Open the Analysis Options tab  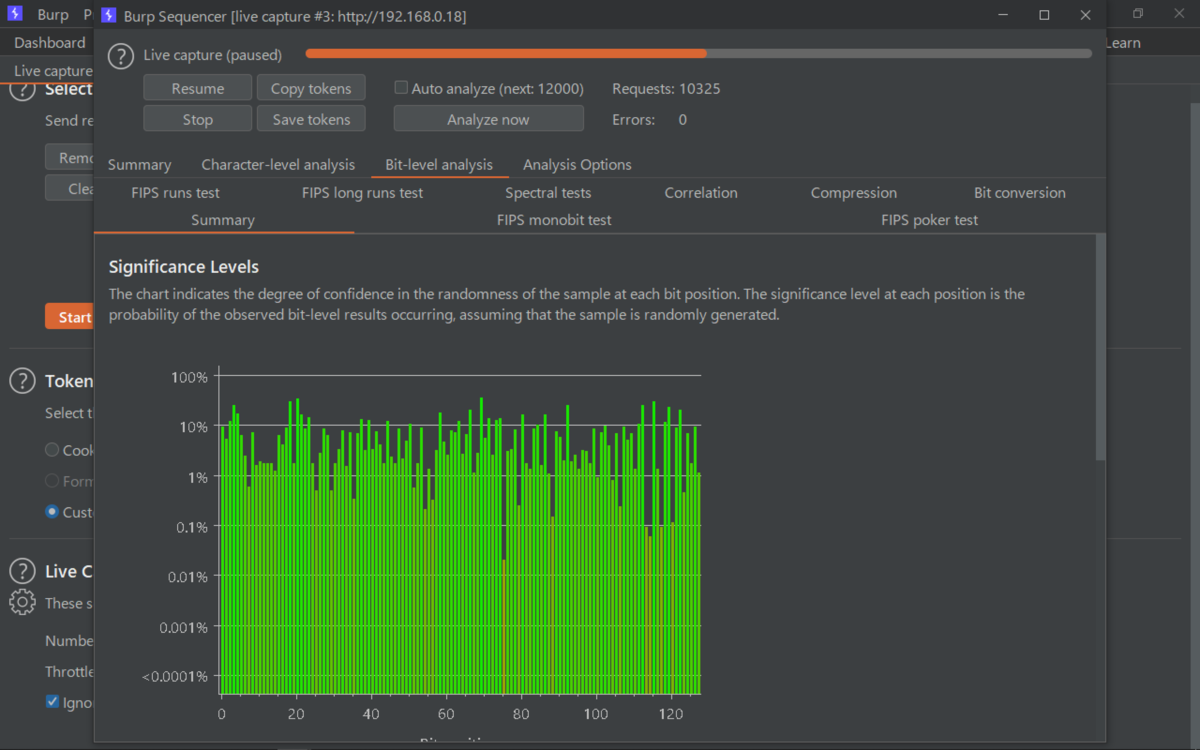click(577, 164)
